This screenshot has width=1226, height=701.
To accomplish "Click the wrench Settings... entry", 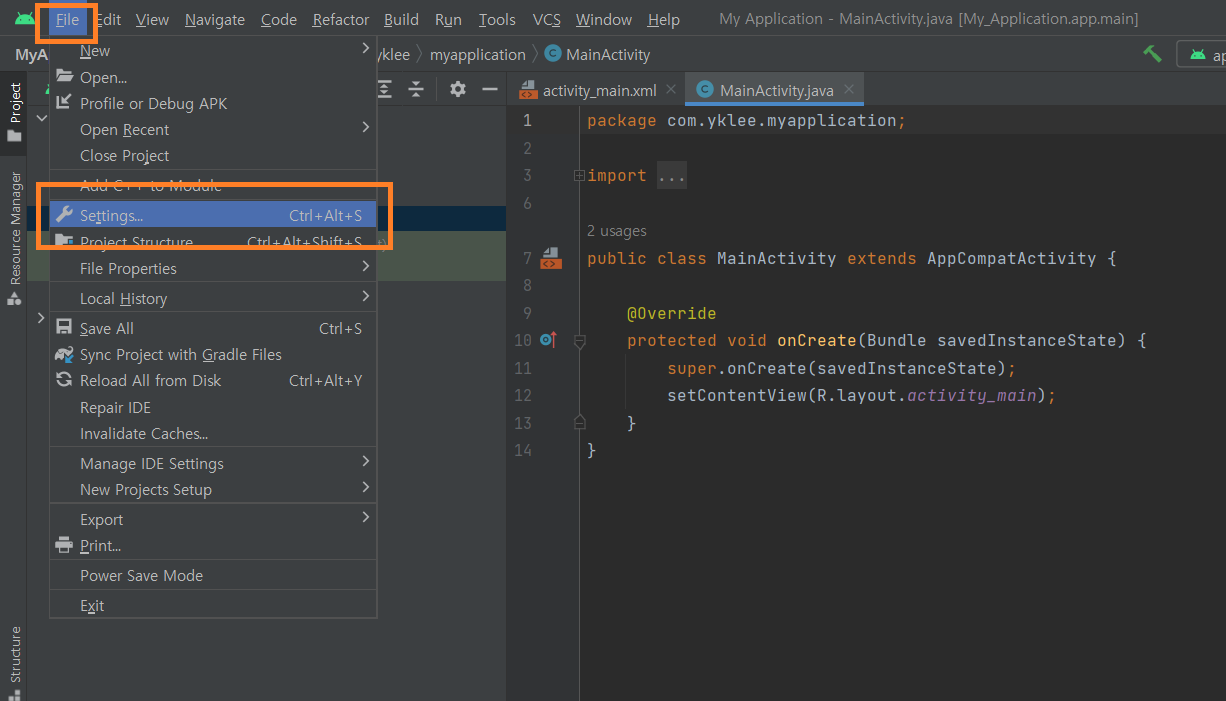I will [x=213, y=215].
